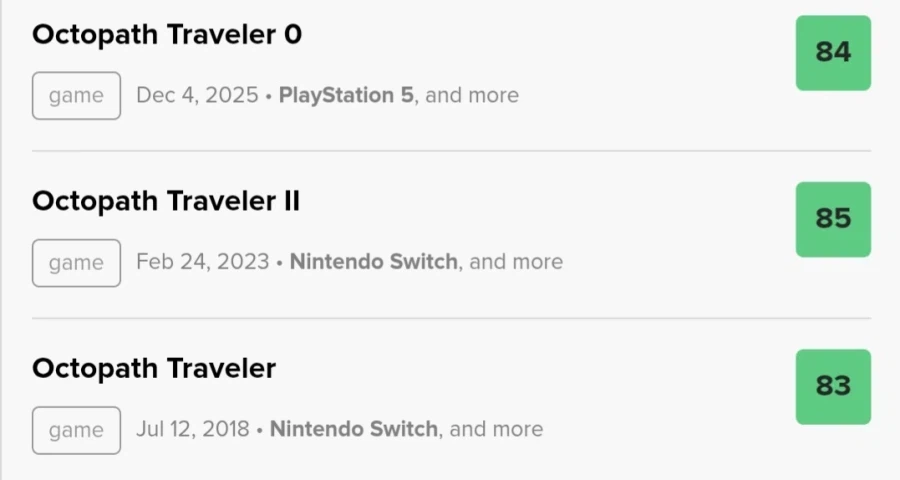This screenshot has height=480, width=900.
Task: Click the green 84 score badge
Action: point(833,53)
